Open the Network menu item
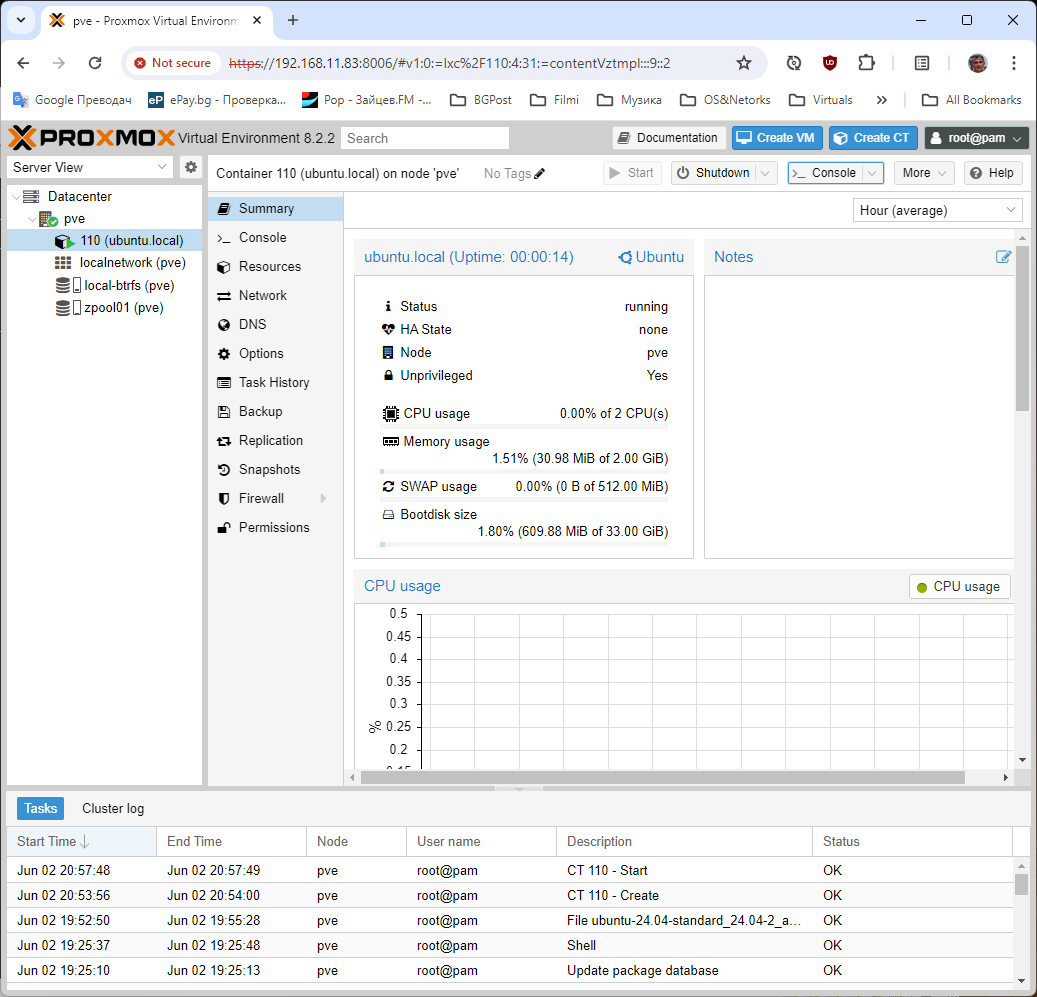Screen dimensions: 1037x997 pyautogui.click(x=276, y=296)
